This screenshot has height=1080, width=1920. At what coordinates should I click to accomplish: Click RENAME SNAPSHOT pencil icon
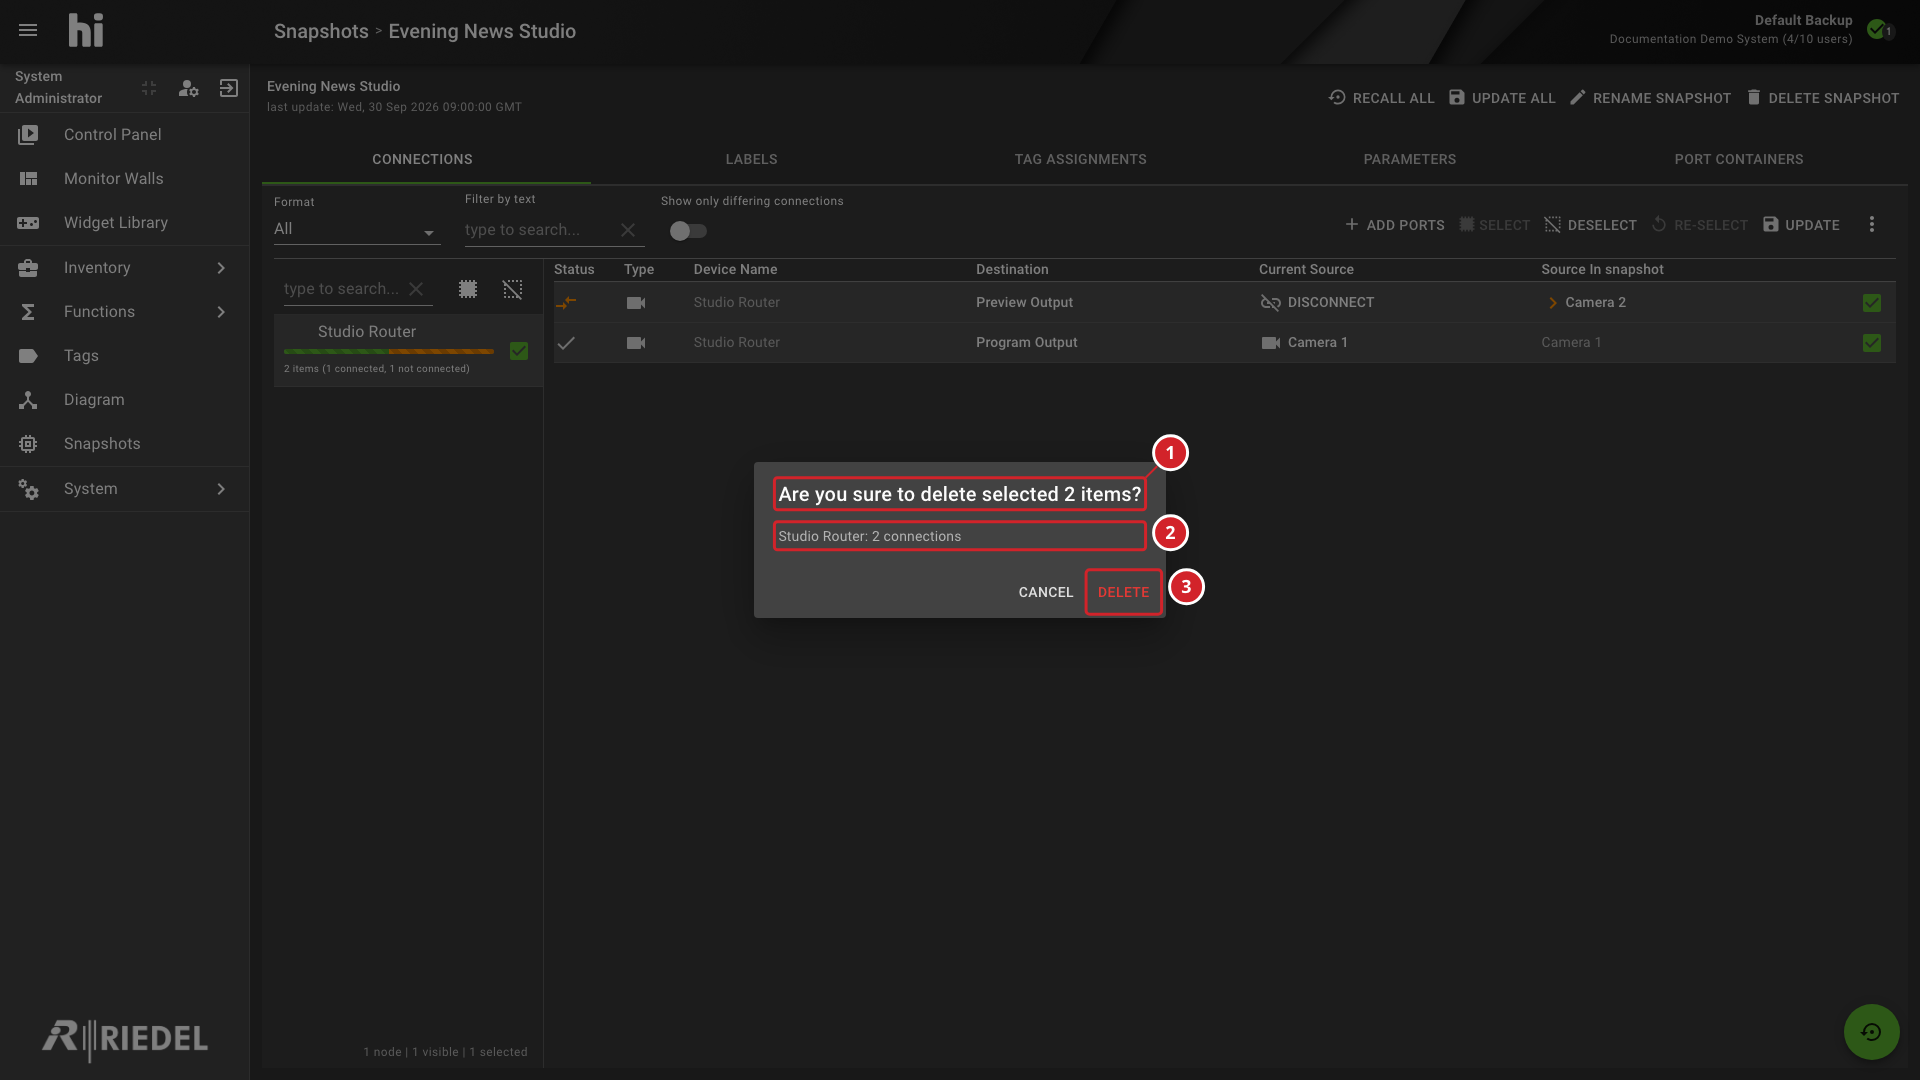pyautogui.click(x=1578, y=97)
